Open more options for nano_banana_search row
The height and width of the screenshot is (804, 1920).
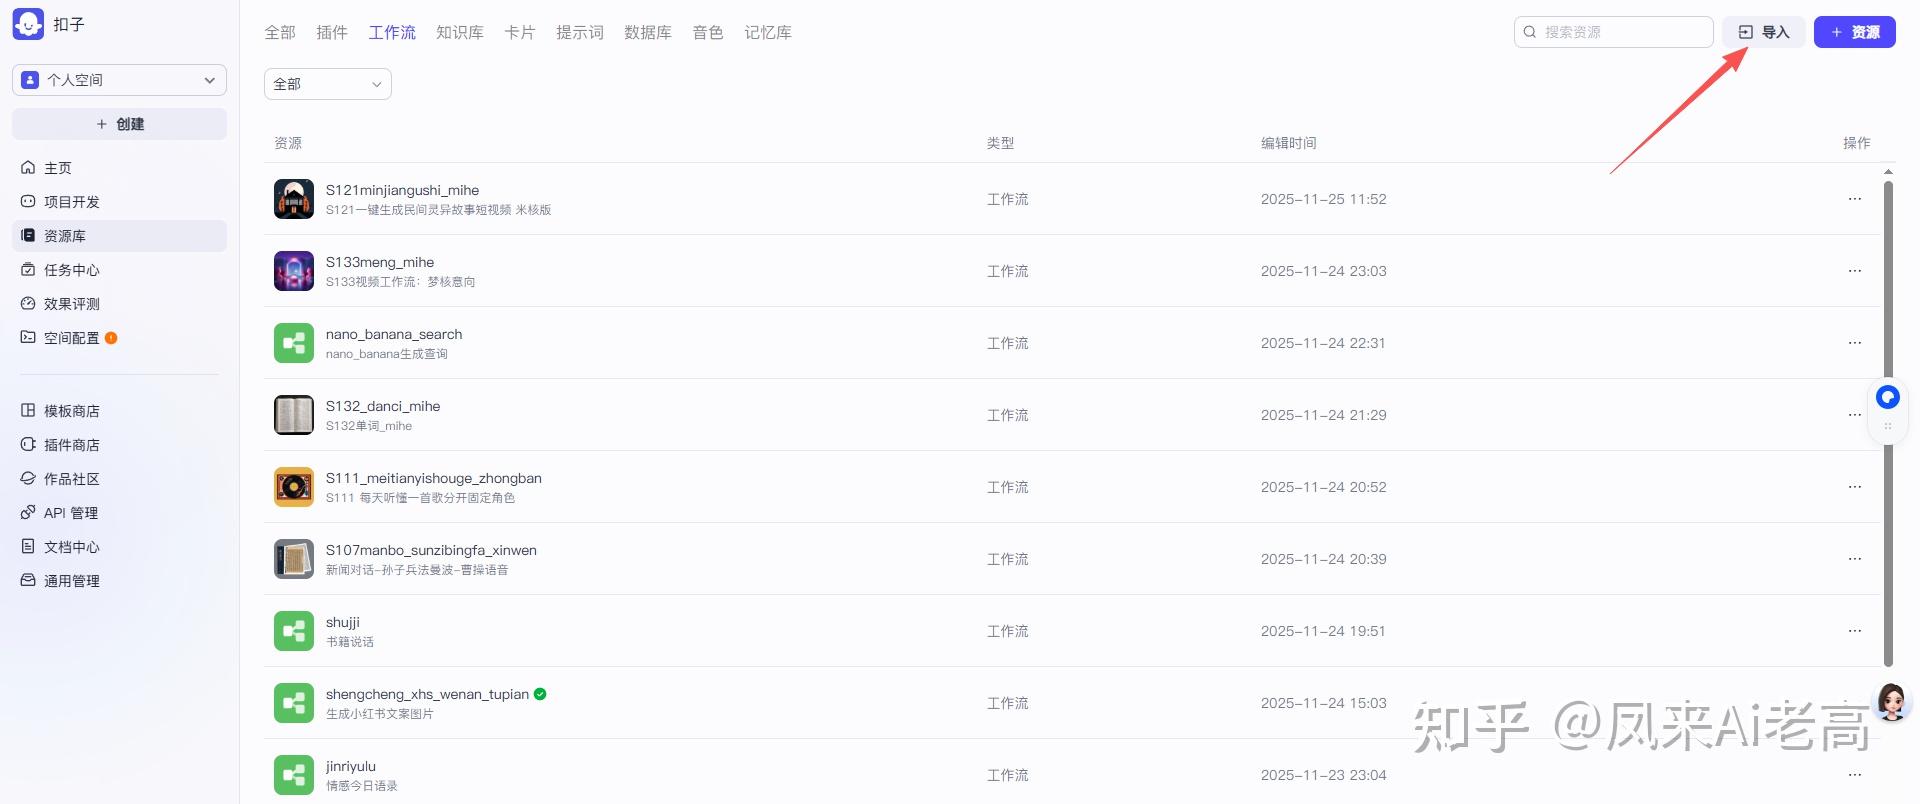coord(1854,343)
